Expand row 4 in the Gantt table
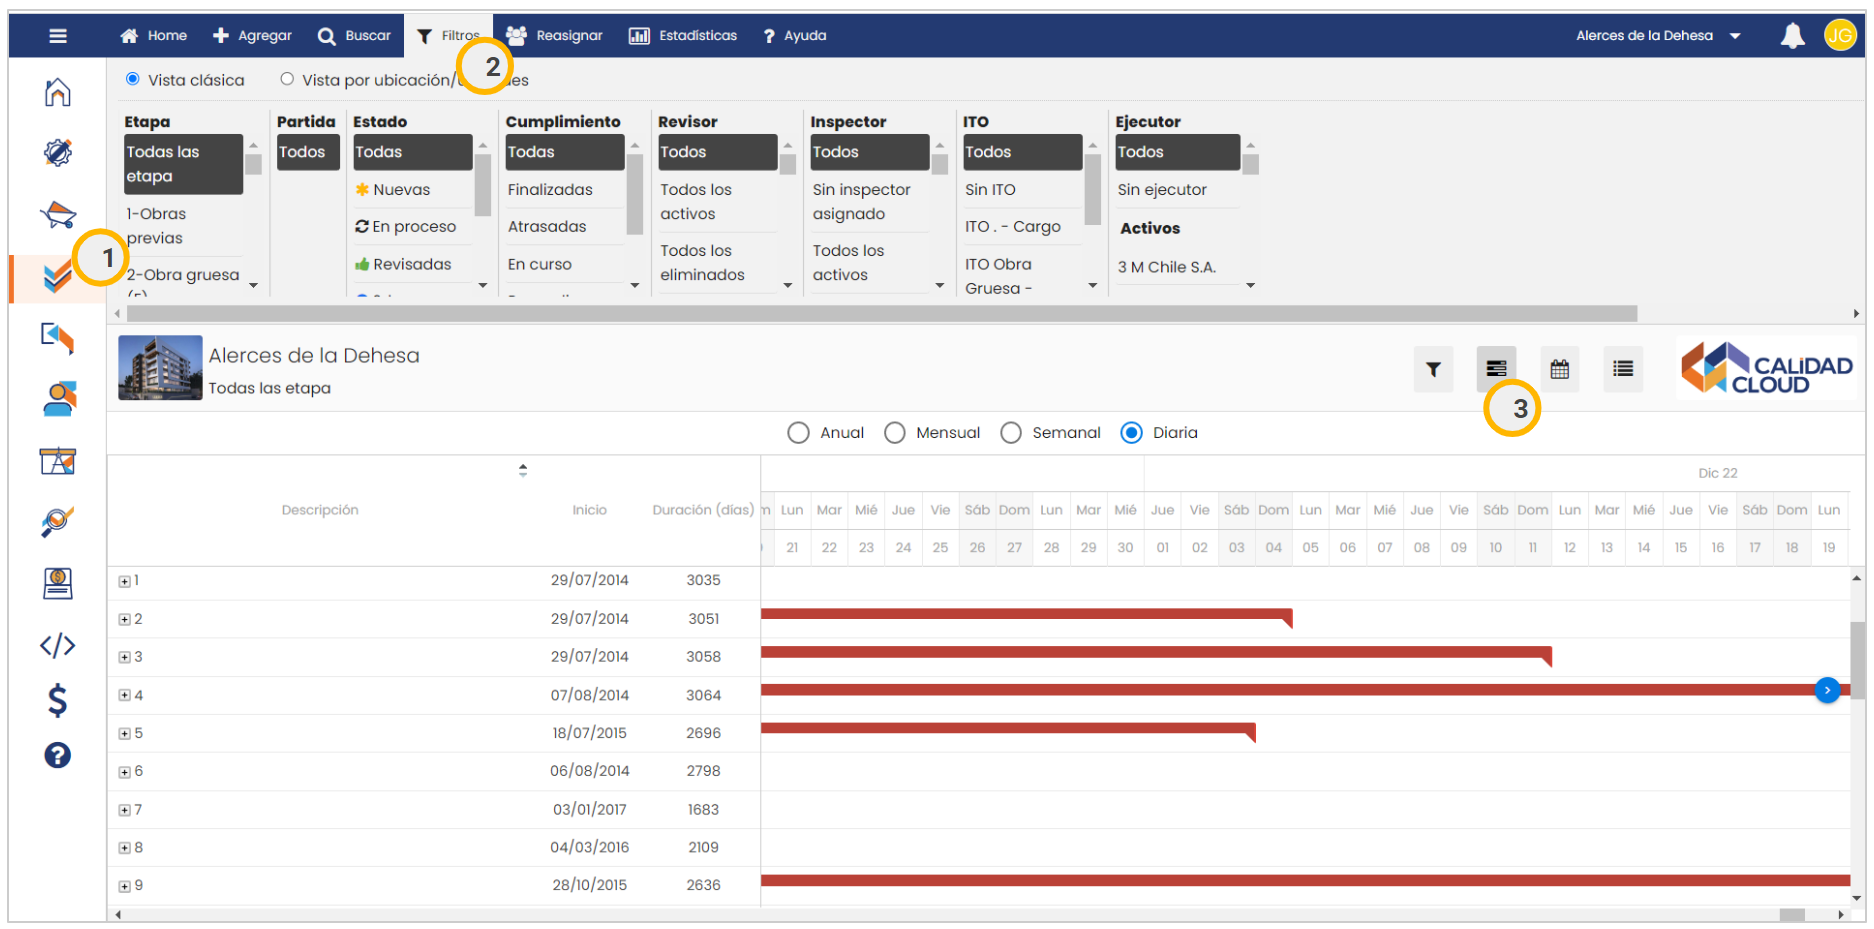1874x929 pixels. [x=125, y=695]
